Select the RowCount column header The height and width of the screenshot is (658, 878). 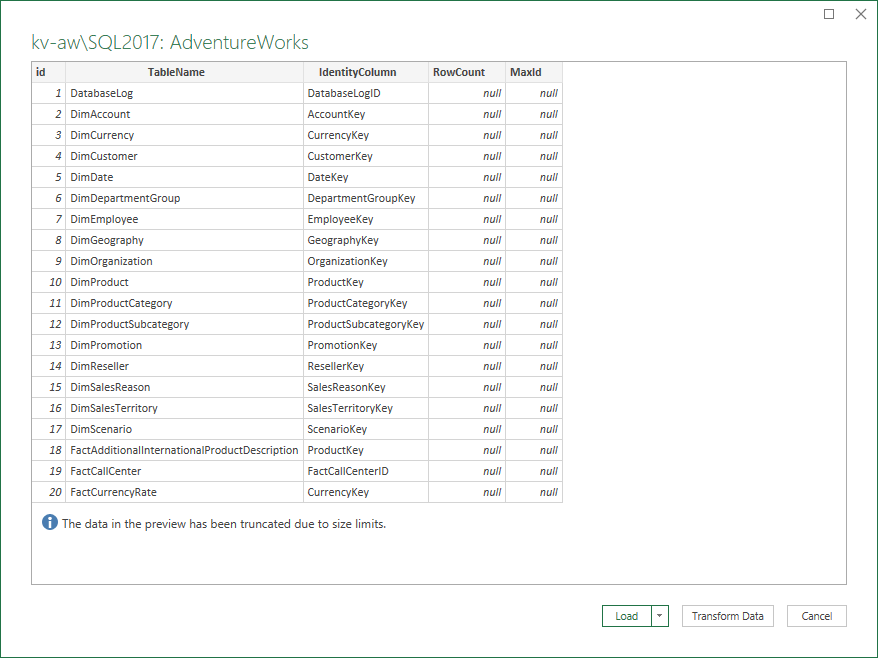467,72
